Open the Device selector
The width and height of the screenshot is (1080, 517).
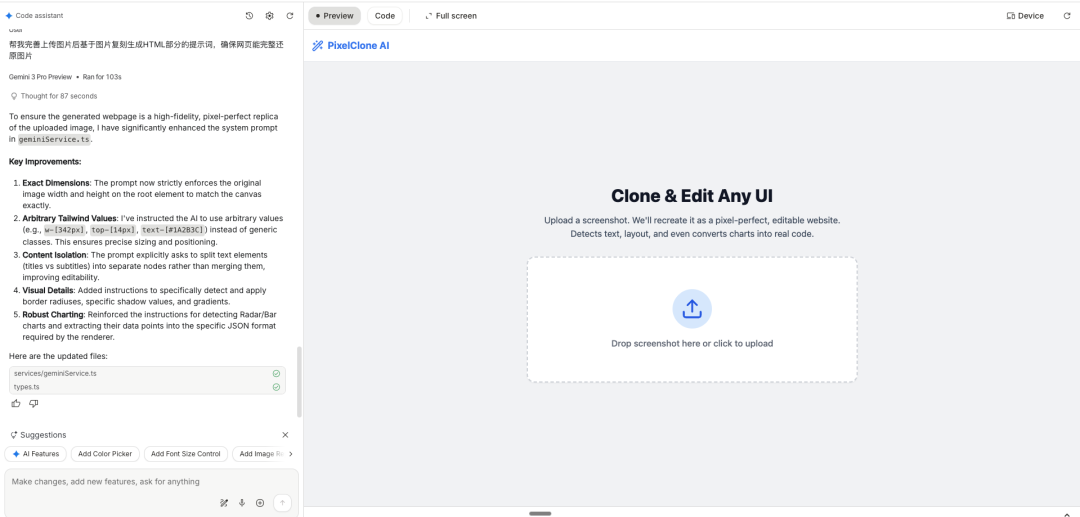1025,16
